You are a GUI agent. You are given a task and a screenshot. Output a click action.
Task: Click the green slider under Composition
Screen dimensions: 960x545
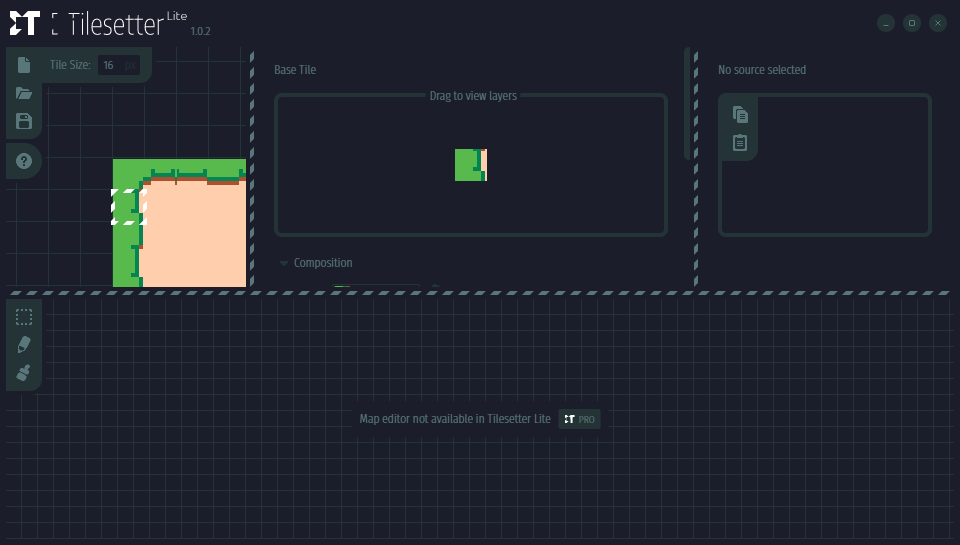coord(342,286)
